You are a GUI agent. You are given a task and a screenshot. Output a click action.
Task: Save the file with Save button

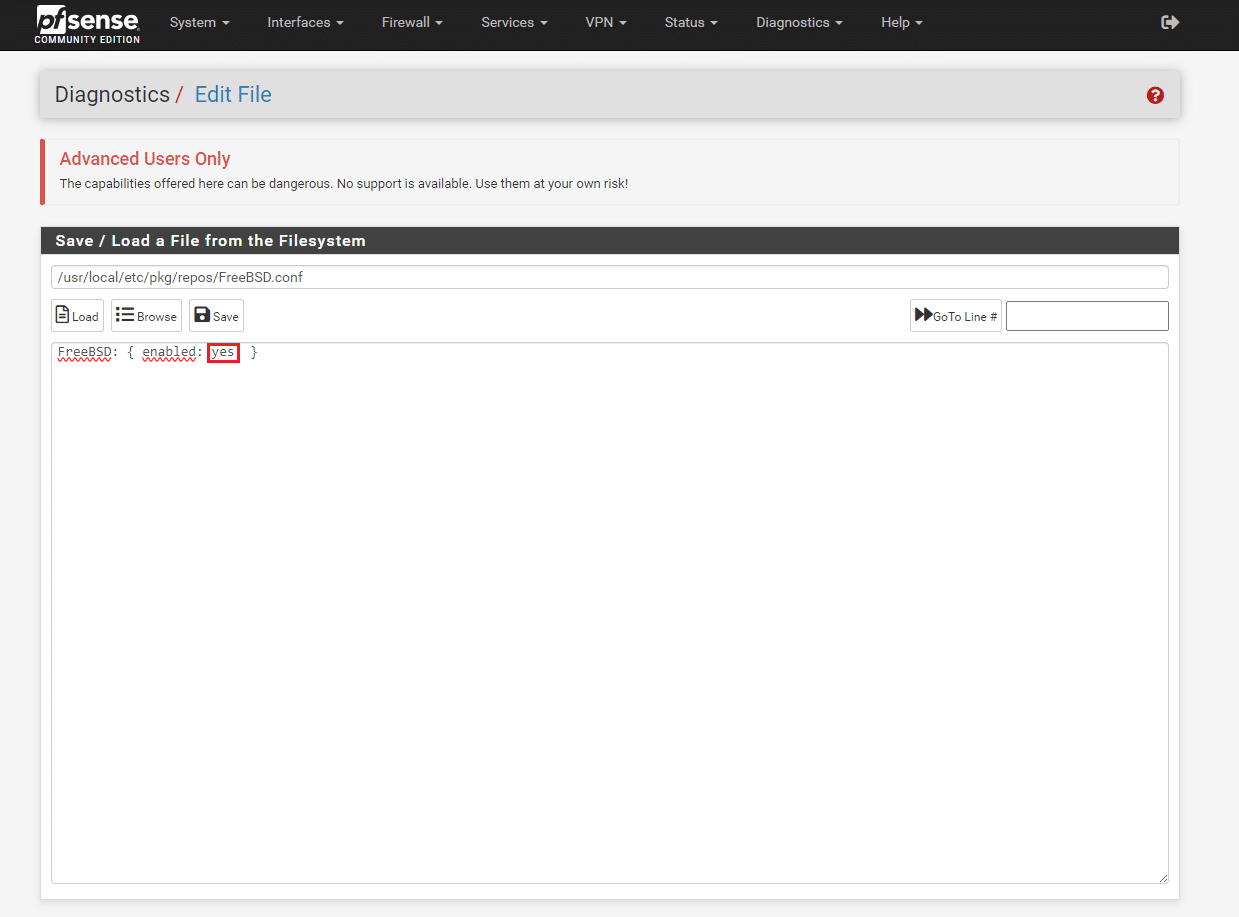point(216,316)
